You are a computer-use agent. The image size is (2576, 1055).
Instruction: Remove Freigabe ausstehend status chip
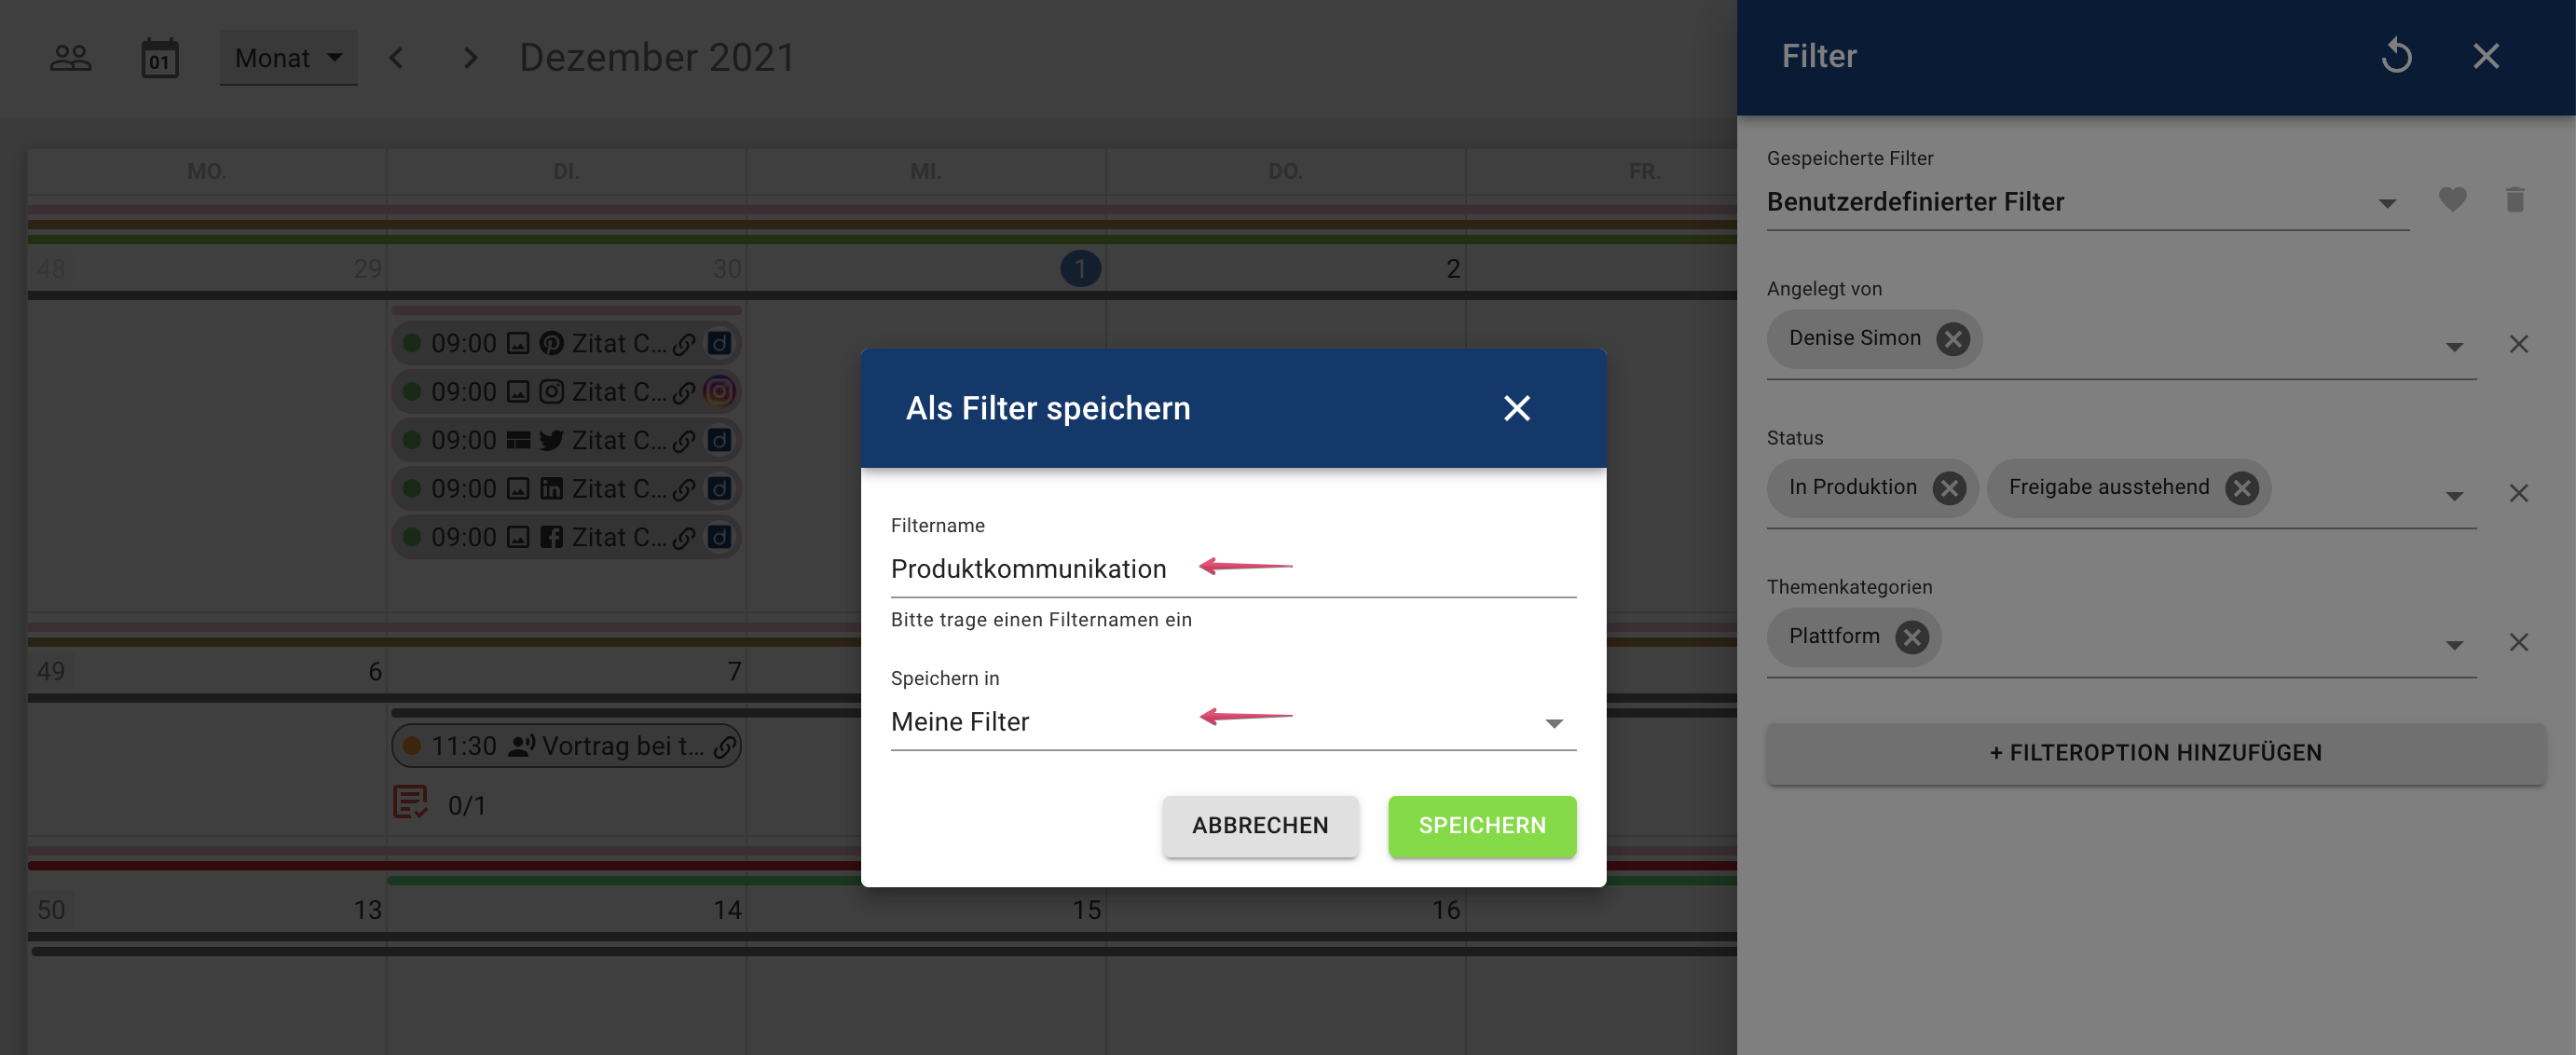(x=2242, y=488)
